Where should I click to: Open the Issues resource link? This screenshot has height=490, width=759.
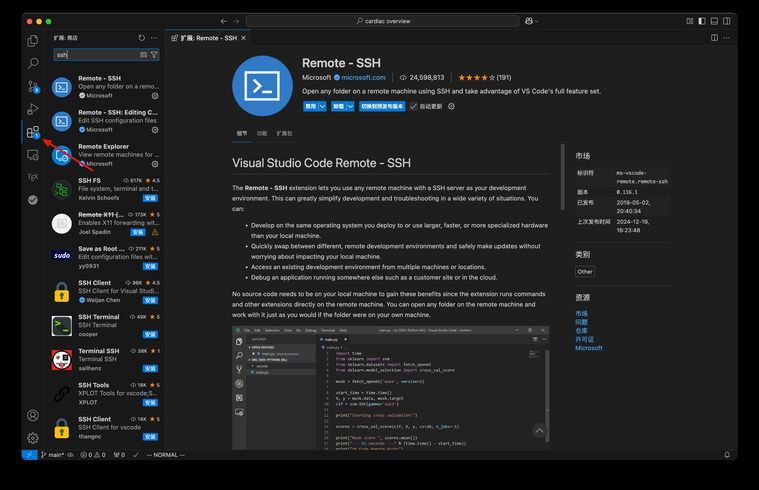pos(581,322)
